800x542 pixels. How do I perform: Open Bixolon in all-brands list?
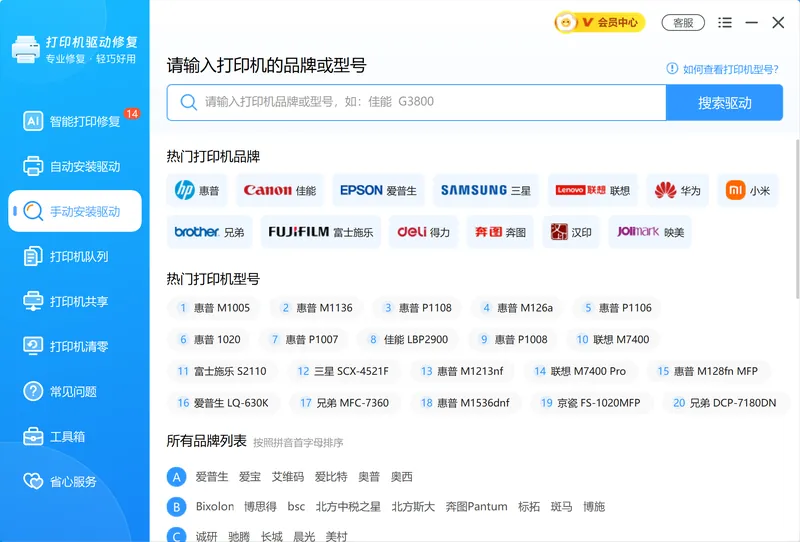[x=215, y=506]
